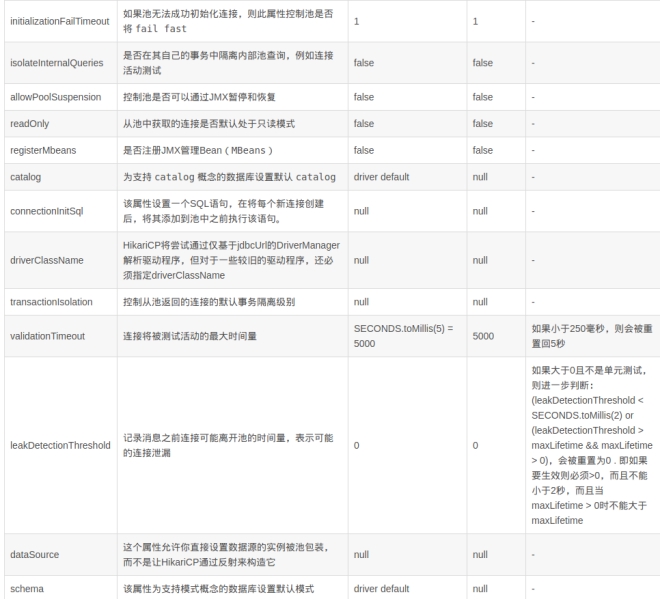Click the registerMbeans property name
Image resolution: width=660 pixels, height=600 pixels.
point(43,150)
